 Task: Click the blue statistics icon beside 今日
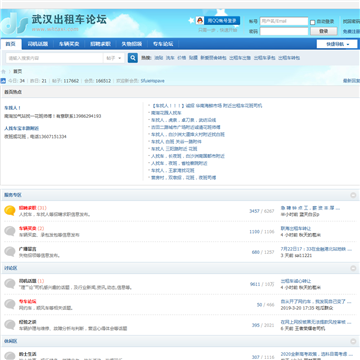click(x=3, y=81)
